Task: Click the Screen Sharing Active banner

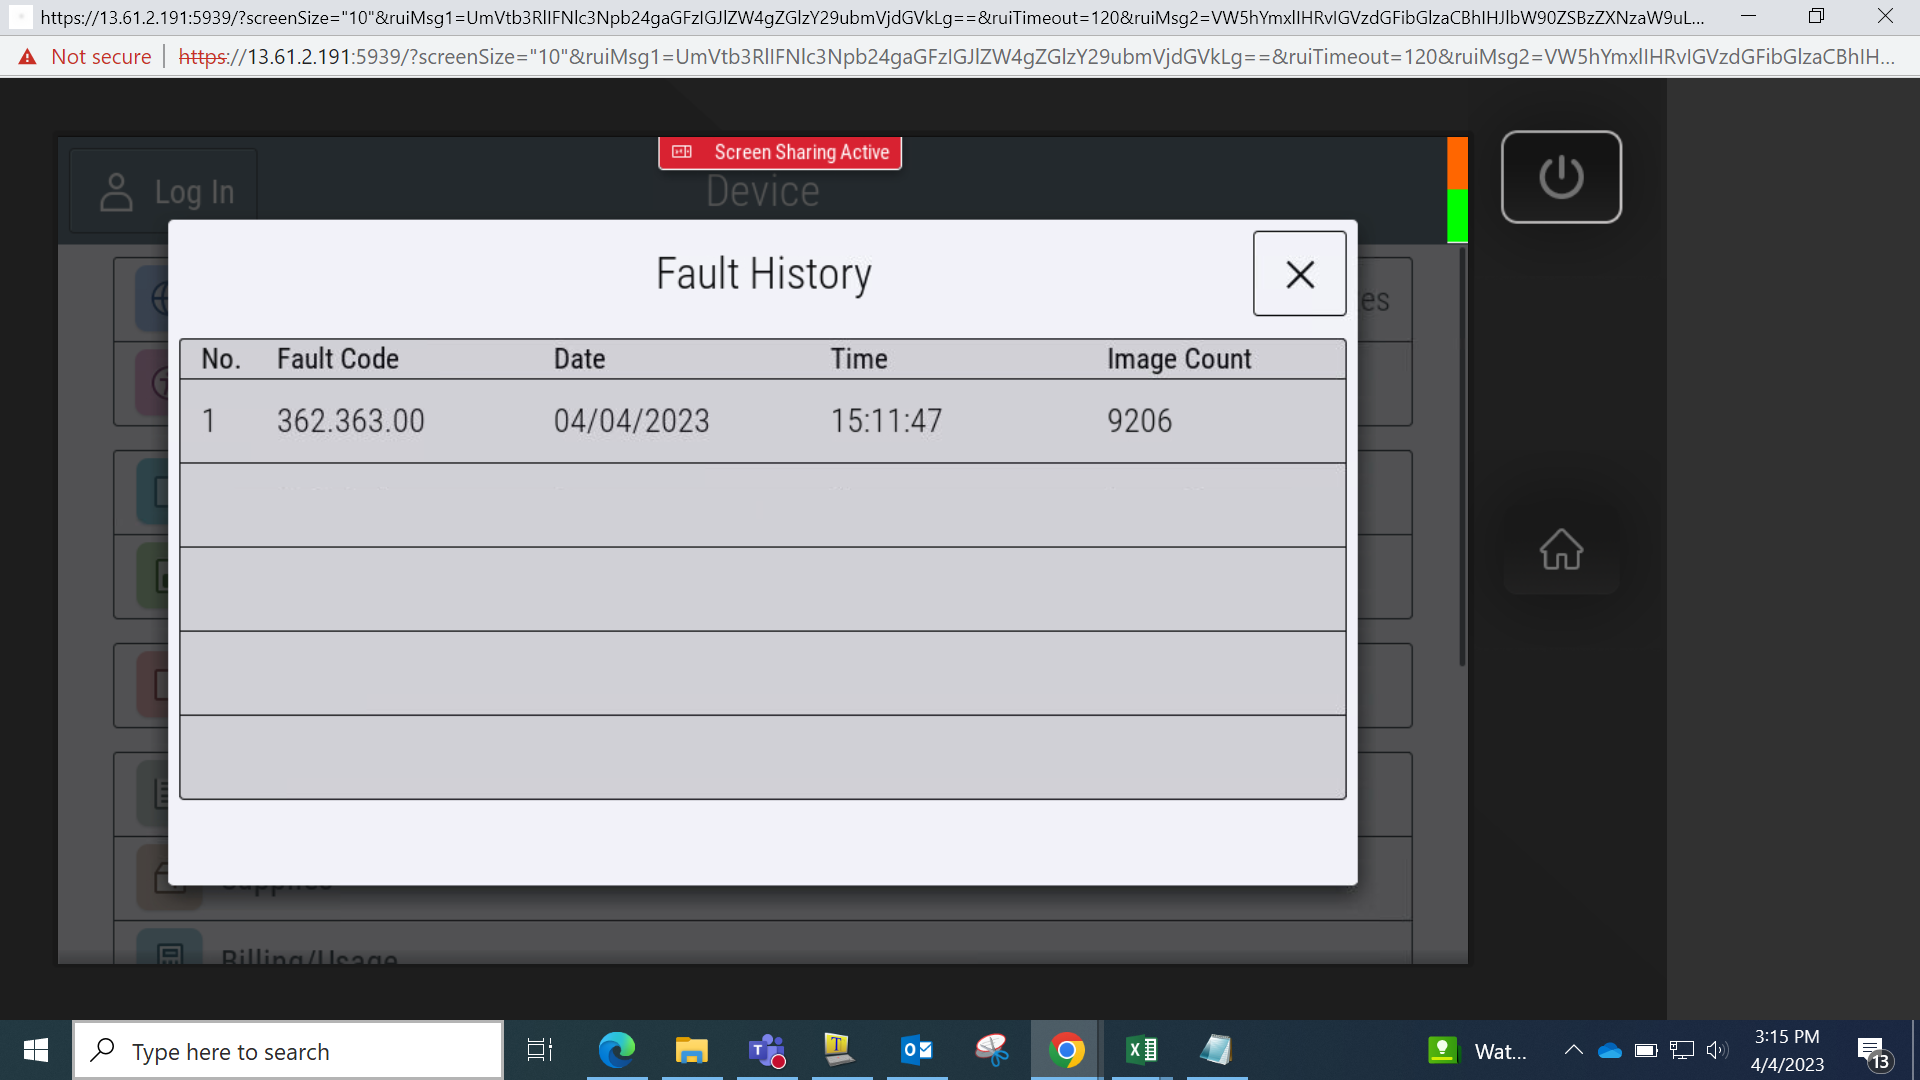Action: pyautogui.click(x=780, y=152)
